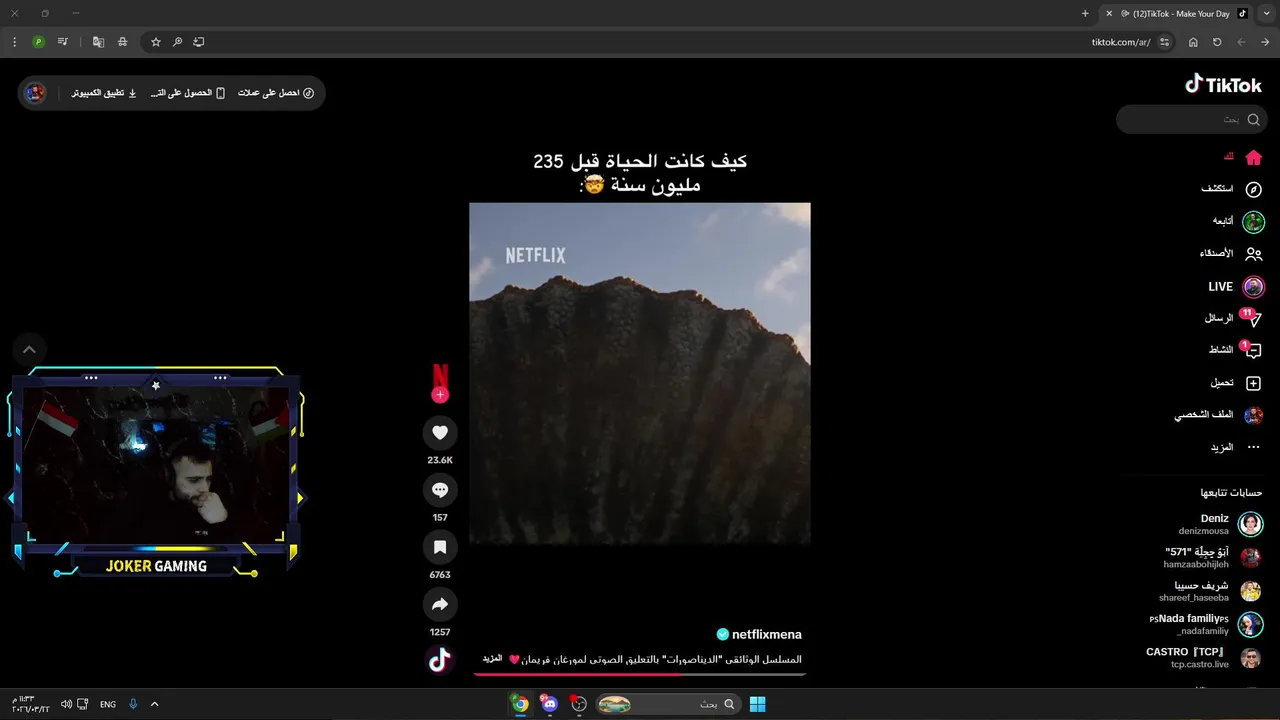This screenshot has height=720, width=1280.
Task: Open the comments bubble showing 157
Action: click(x=440, y=490)
